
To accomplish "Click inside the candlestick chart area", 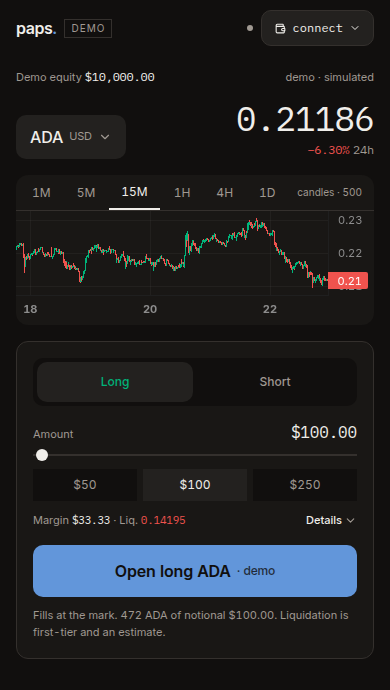I will 172,253.
